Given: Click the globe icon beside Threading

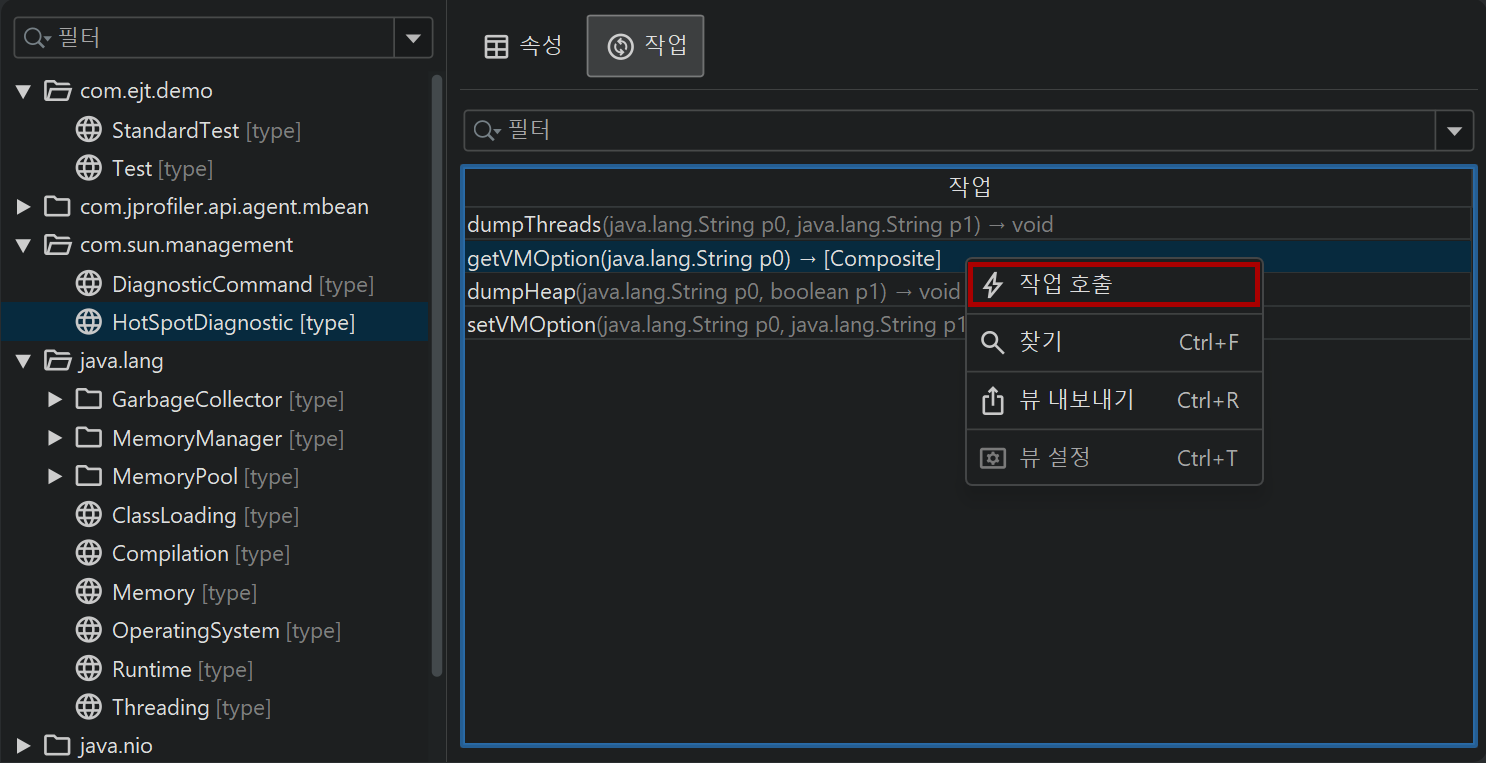Looking at the screenshot, I should click(89, 707).
